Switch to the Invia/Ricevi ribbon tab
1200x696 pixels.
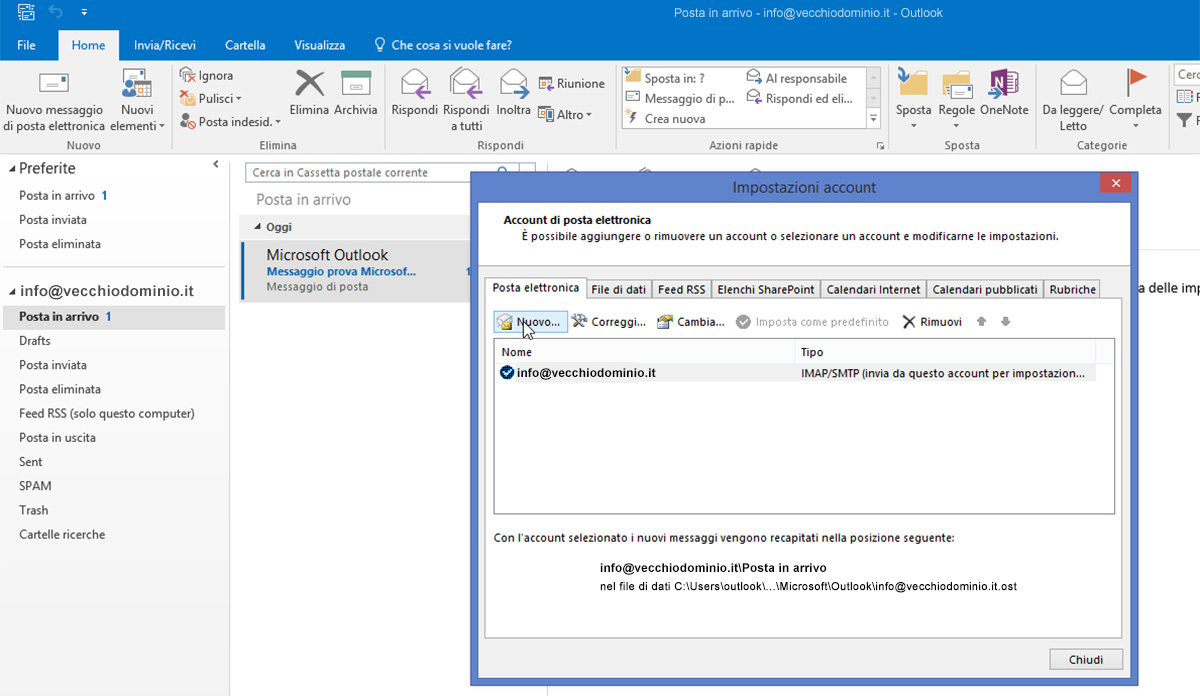pyautogui.click(x=165, y=45)
